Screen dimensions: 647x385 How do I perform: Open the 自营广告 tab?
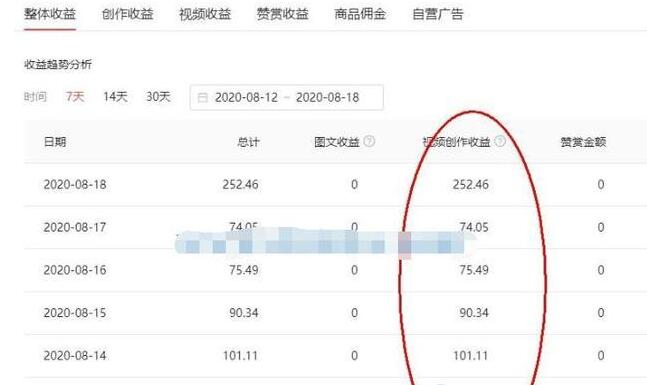pyautogui.click(x=438, y=14)
